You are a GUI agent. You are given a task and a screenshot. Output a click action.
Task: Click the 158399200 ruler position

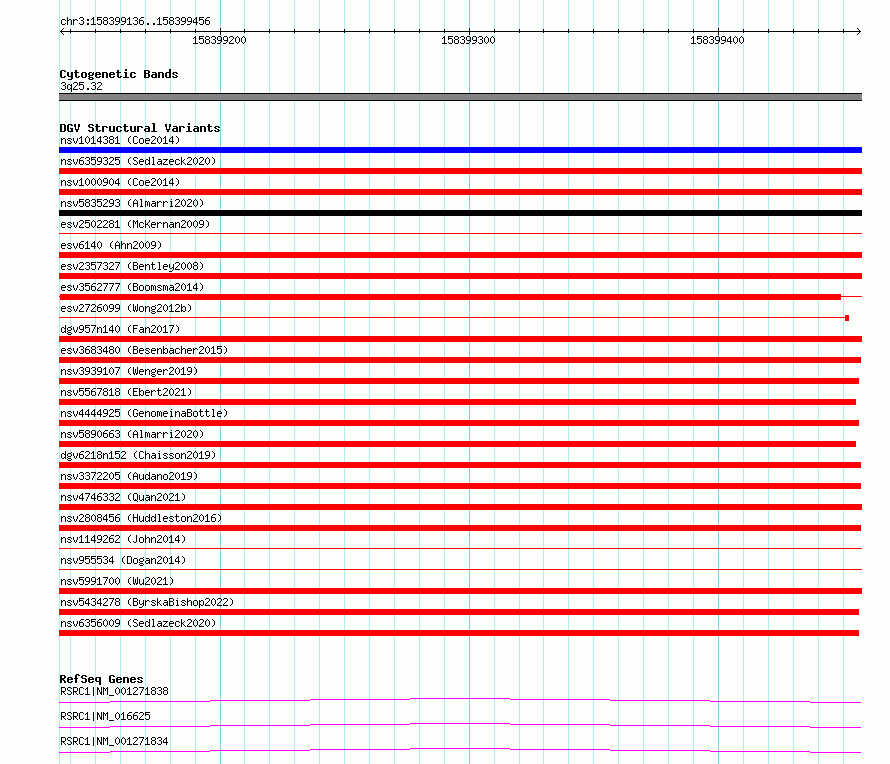(x=219, y=40)
